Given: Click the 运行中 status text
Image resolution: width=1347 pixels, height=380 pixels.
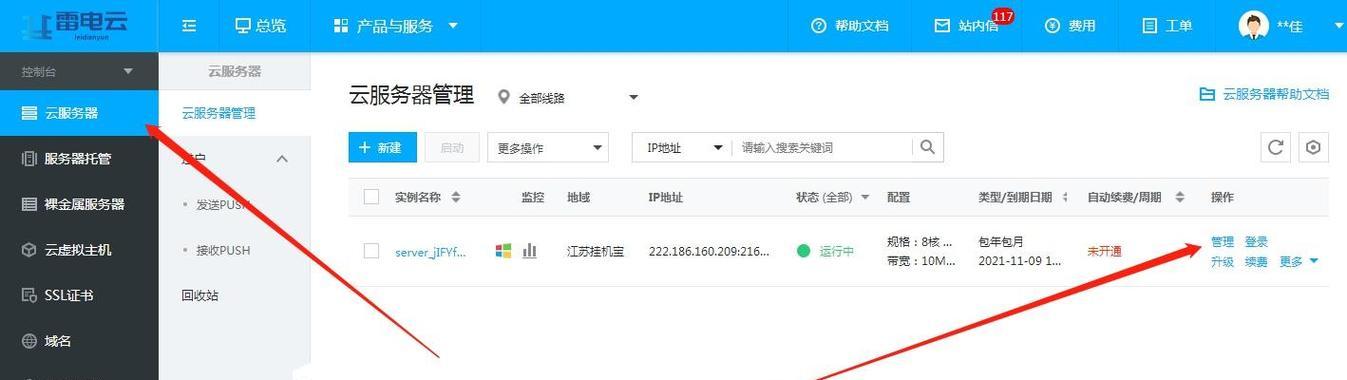Looking at the screenshot, I should [x=836, y=251].
